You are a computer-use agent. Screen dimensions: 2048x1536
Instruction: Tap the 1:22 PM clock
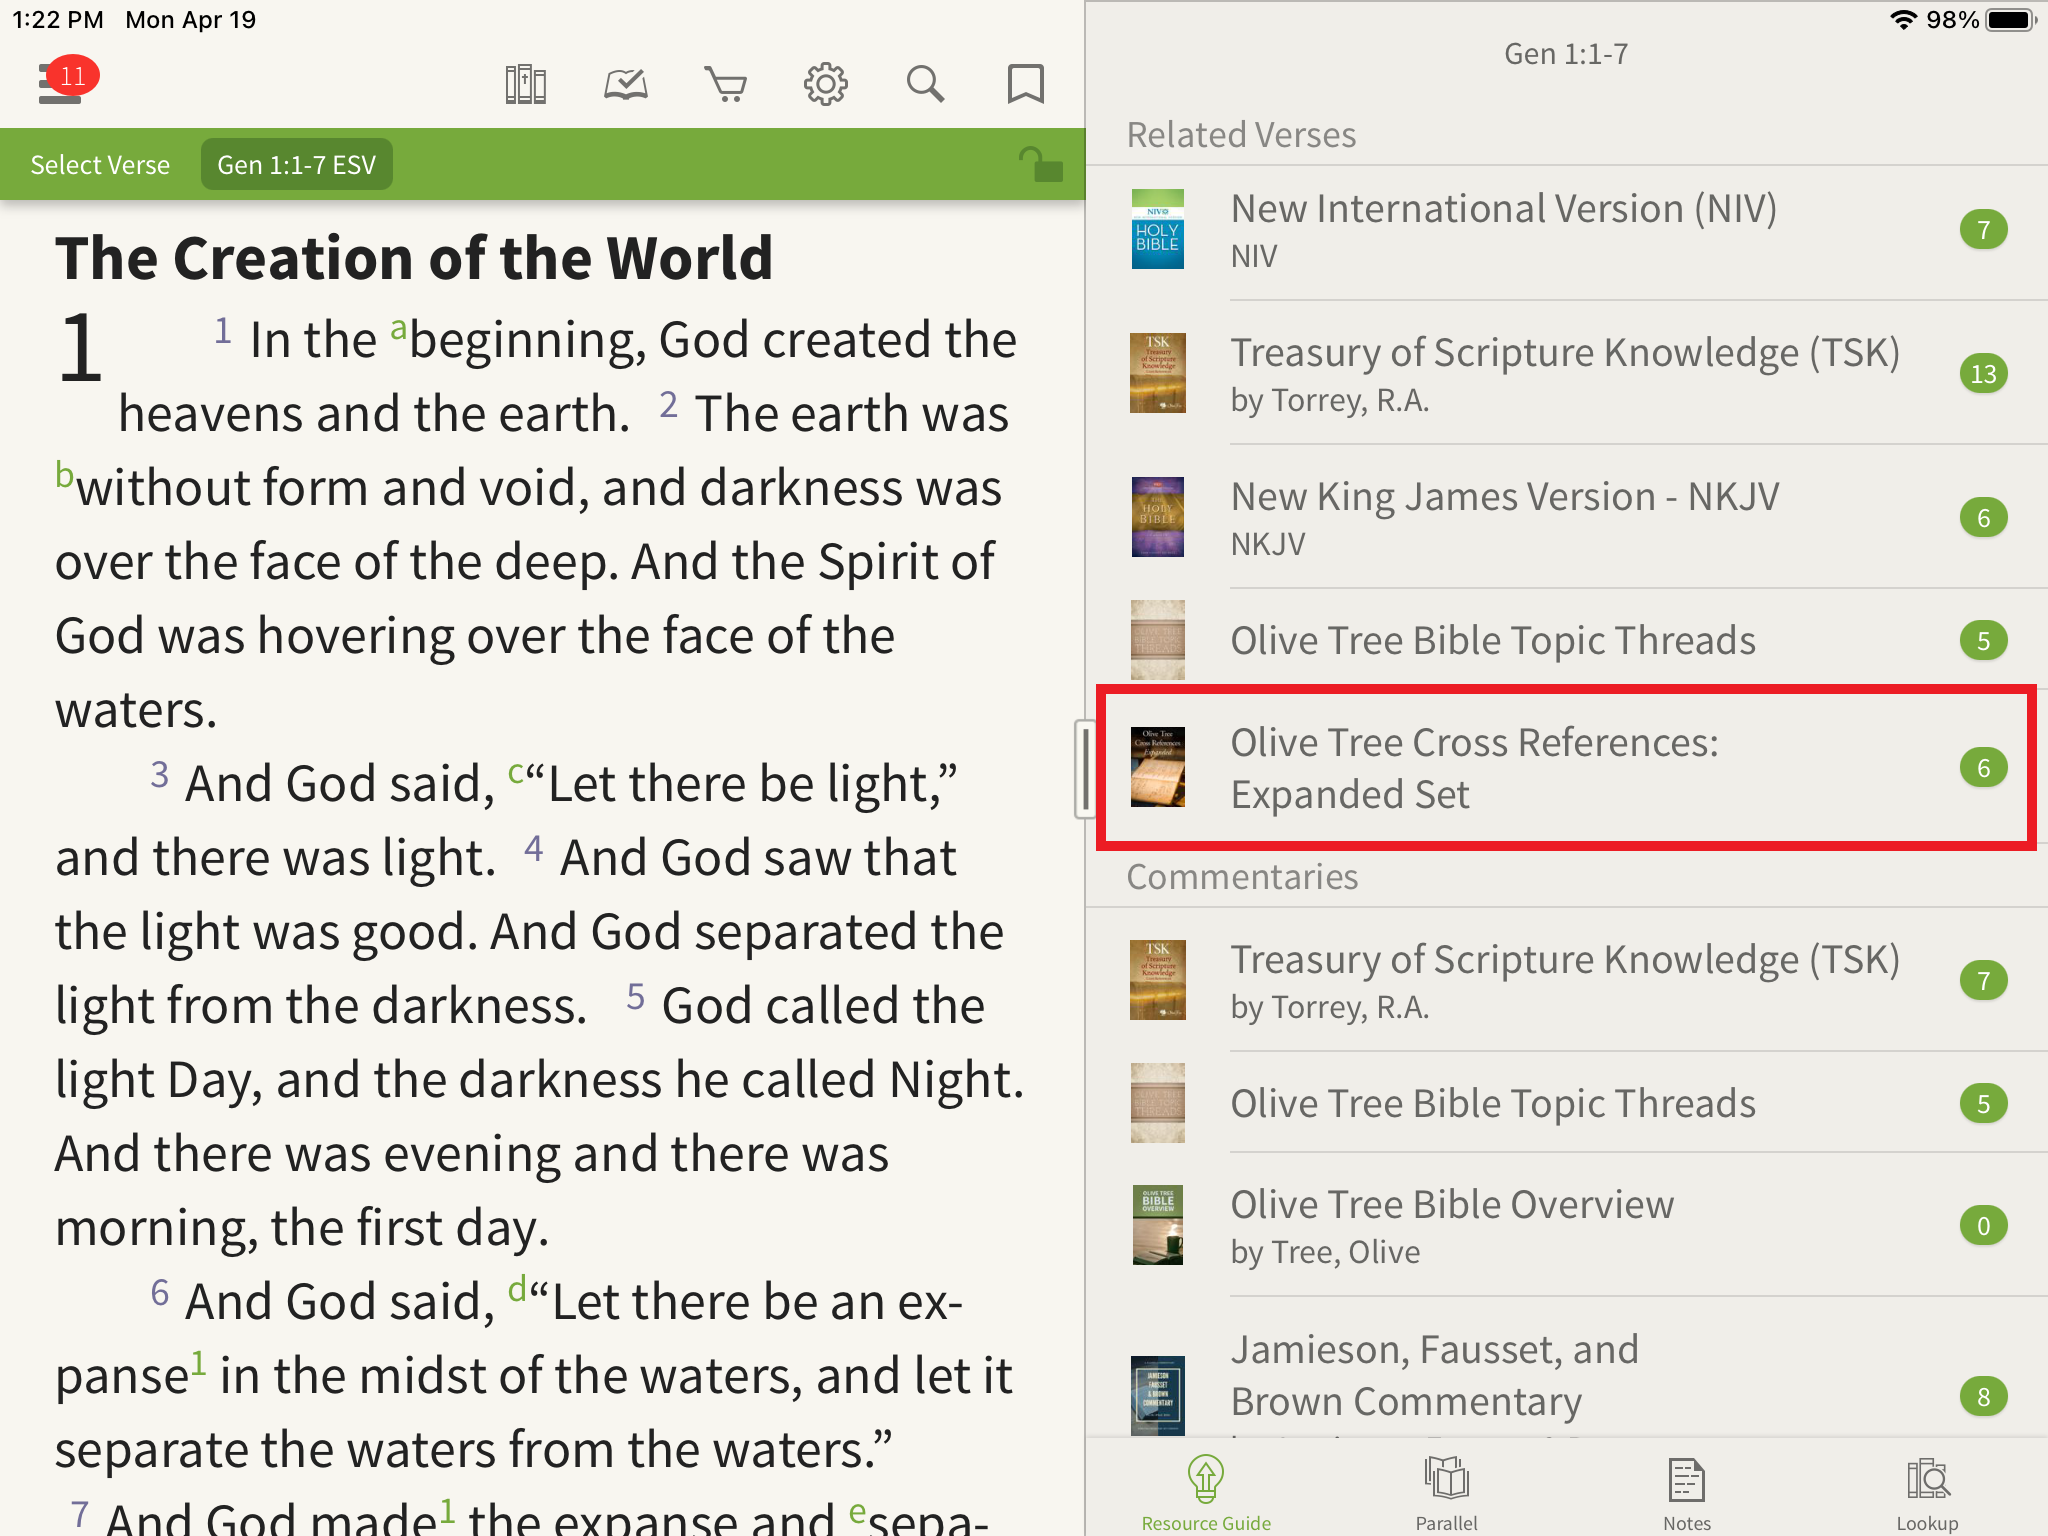point(58,20)
